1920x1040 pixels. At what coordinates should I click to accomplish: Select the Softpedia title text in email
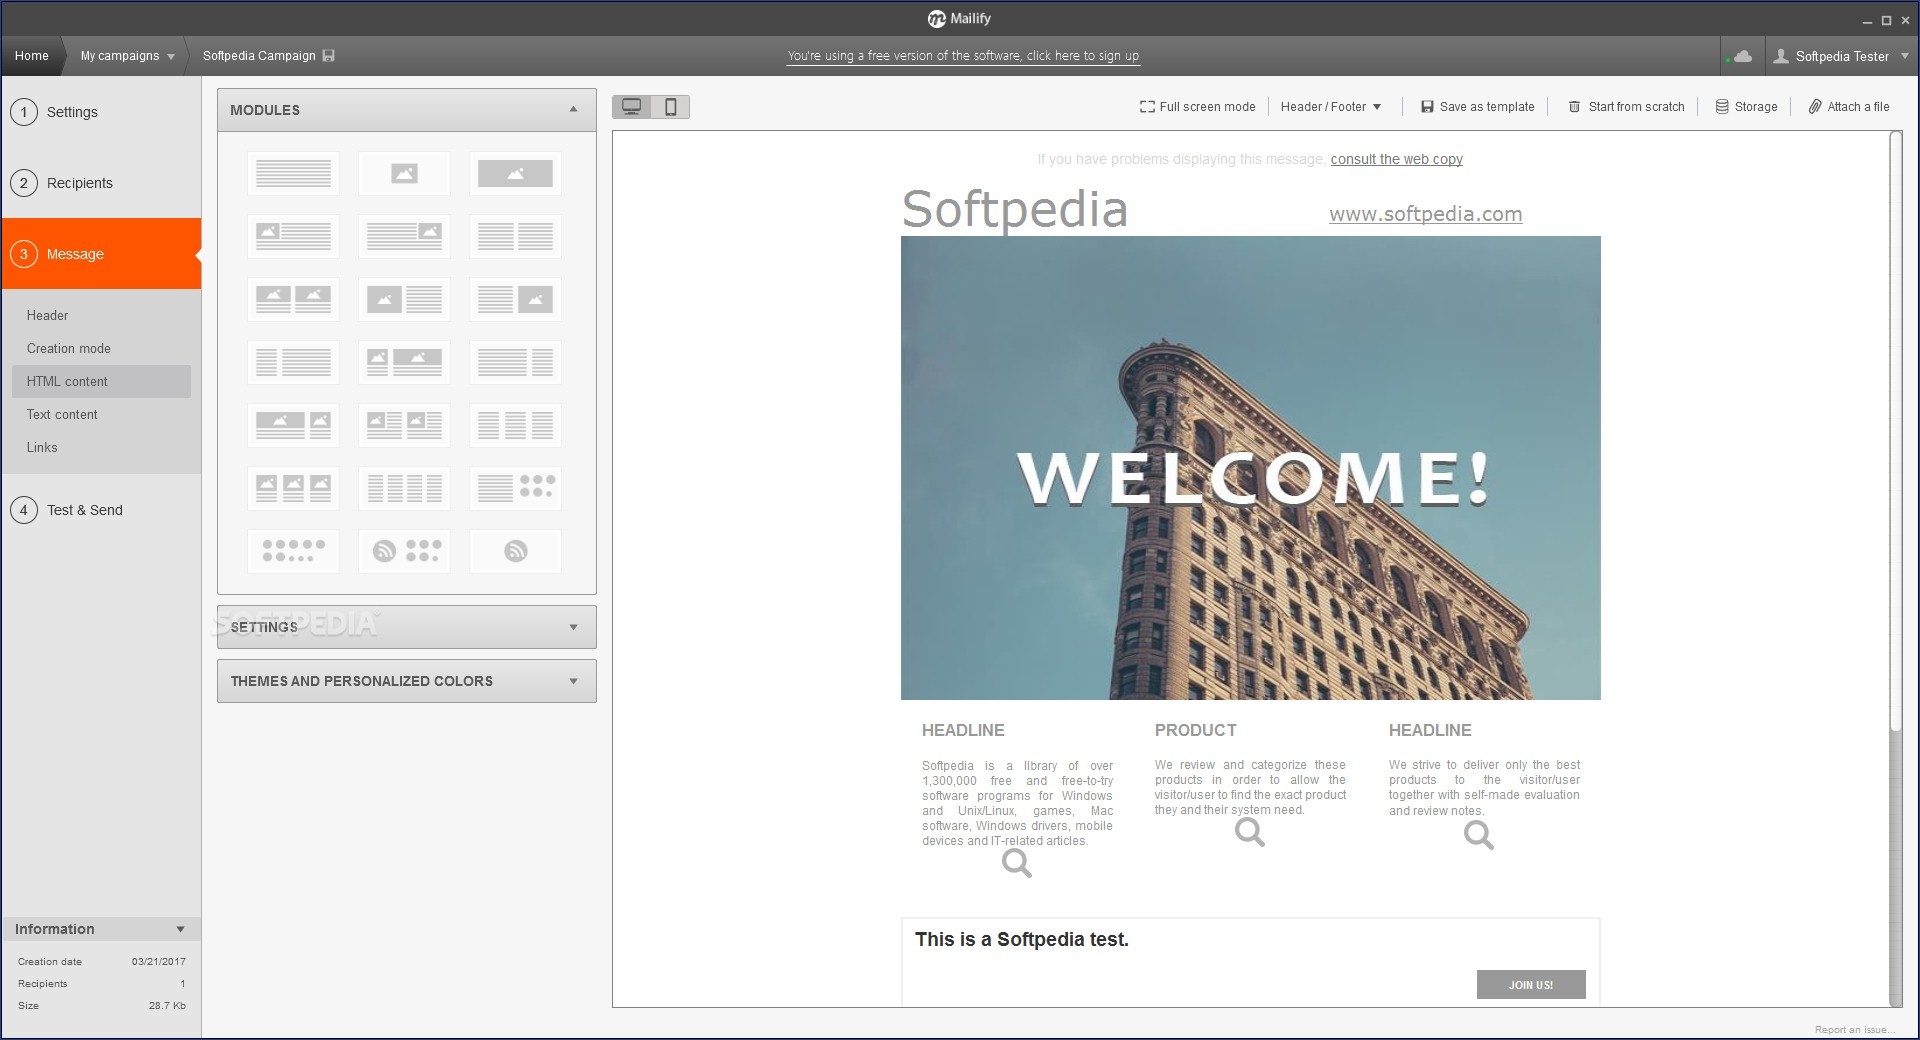[x=1014, y=209]
